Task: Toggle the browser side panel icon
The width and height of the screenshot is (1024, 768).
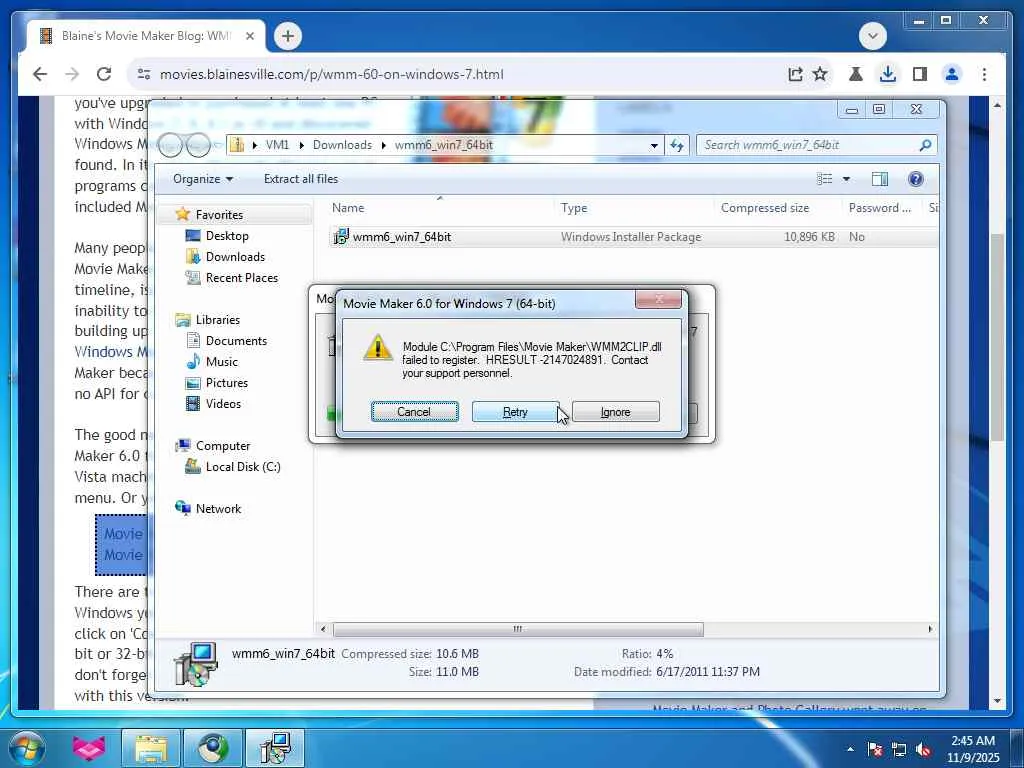Action: (920, 74)
